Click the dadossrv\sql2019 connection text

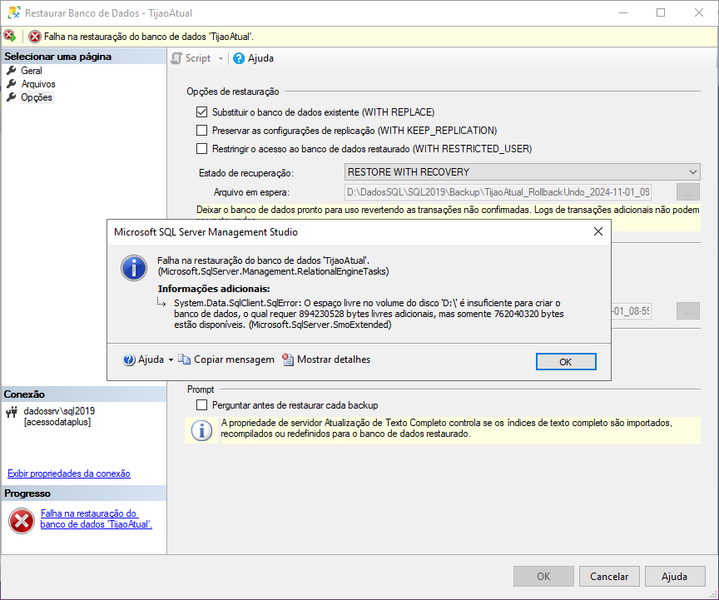[59, 411]
